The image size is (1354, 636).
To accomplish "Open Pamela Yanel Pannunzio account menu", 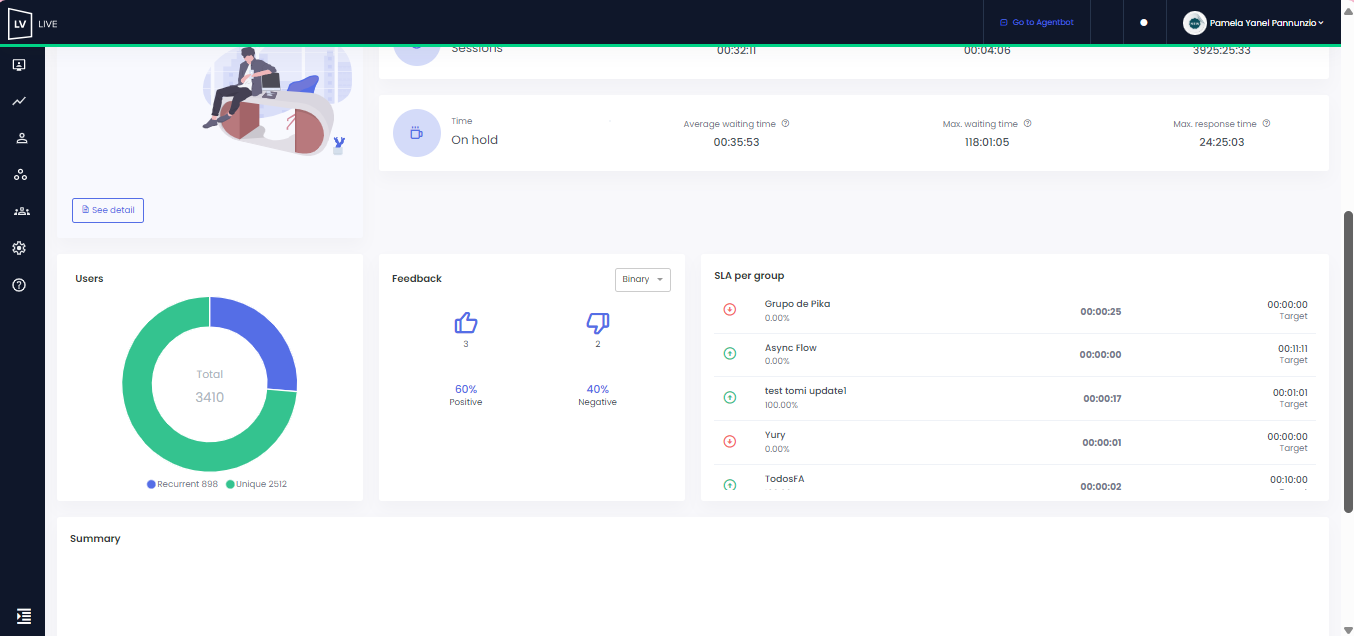I will click(x=1266, y=22).
